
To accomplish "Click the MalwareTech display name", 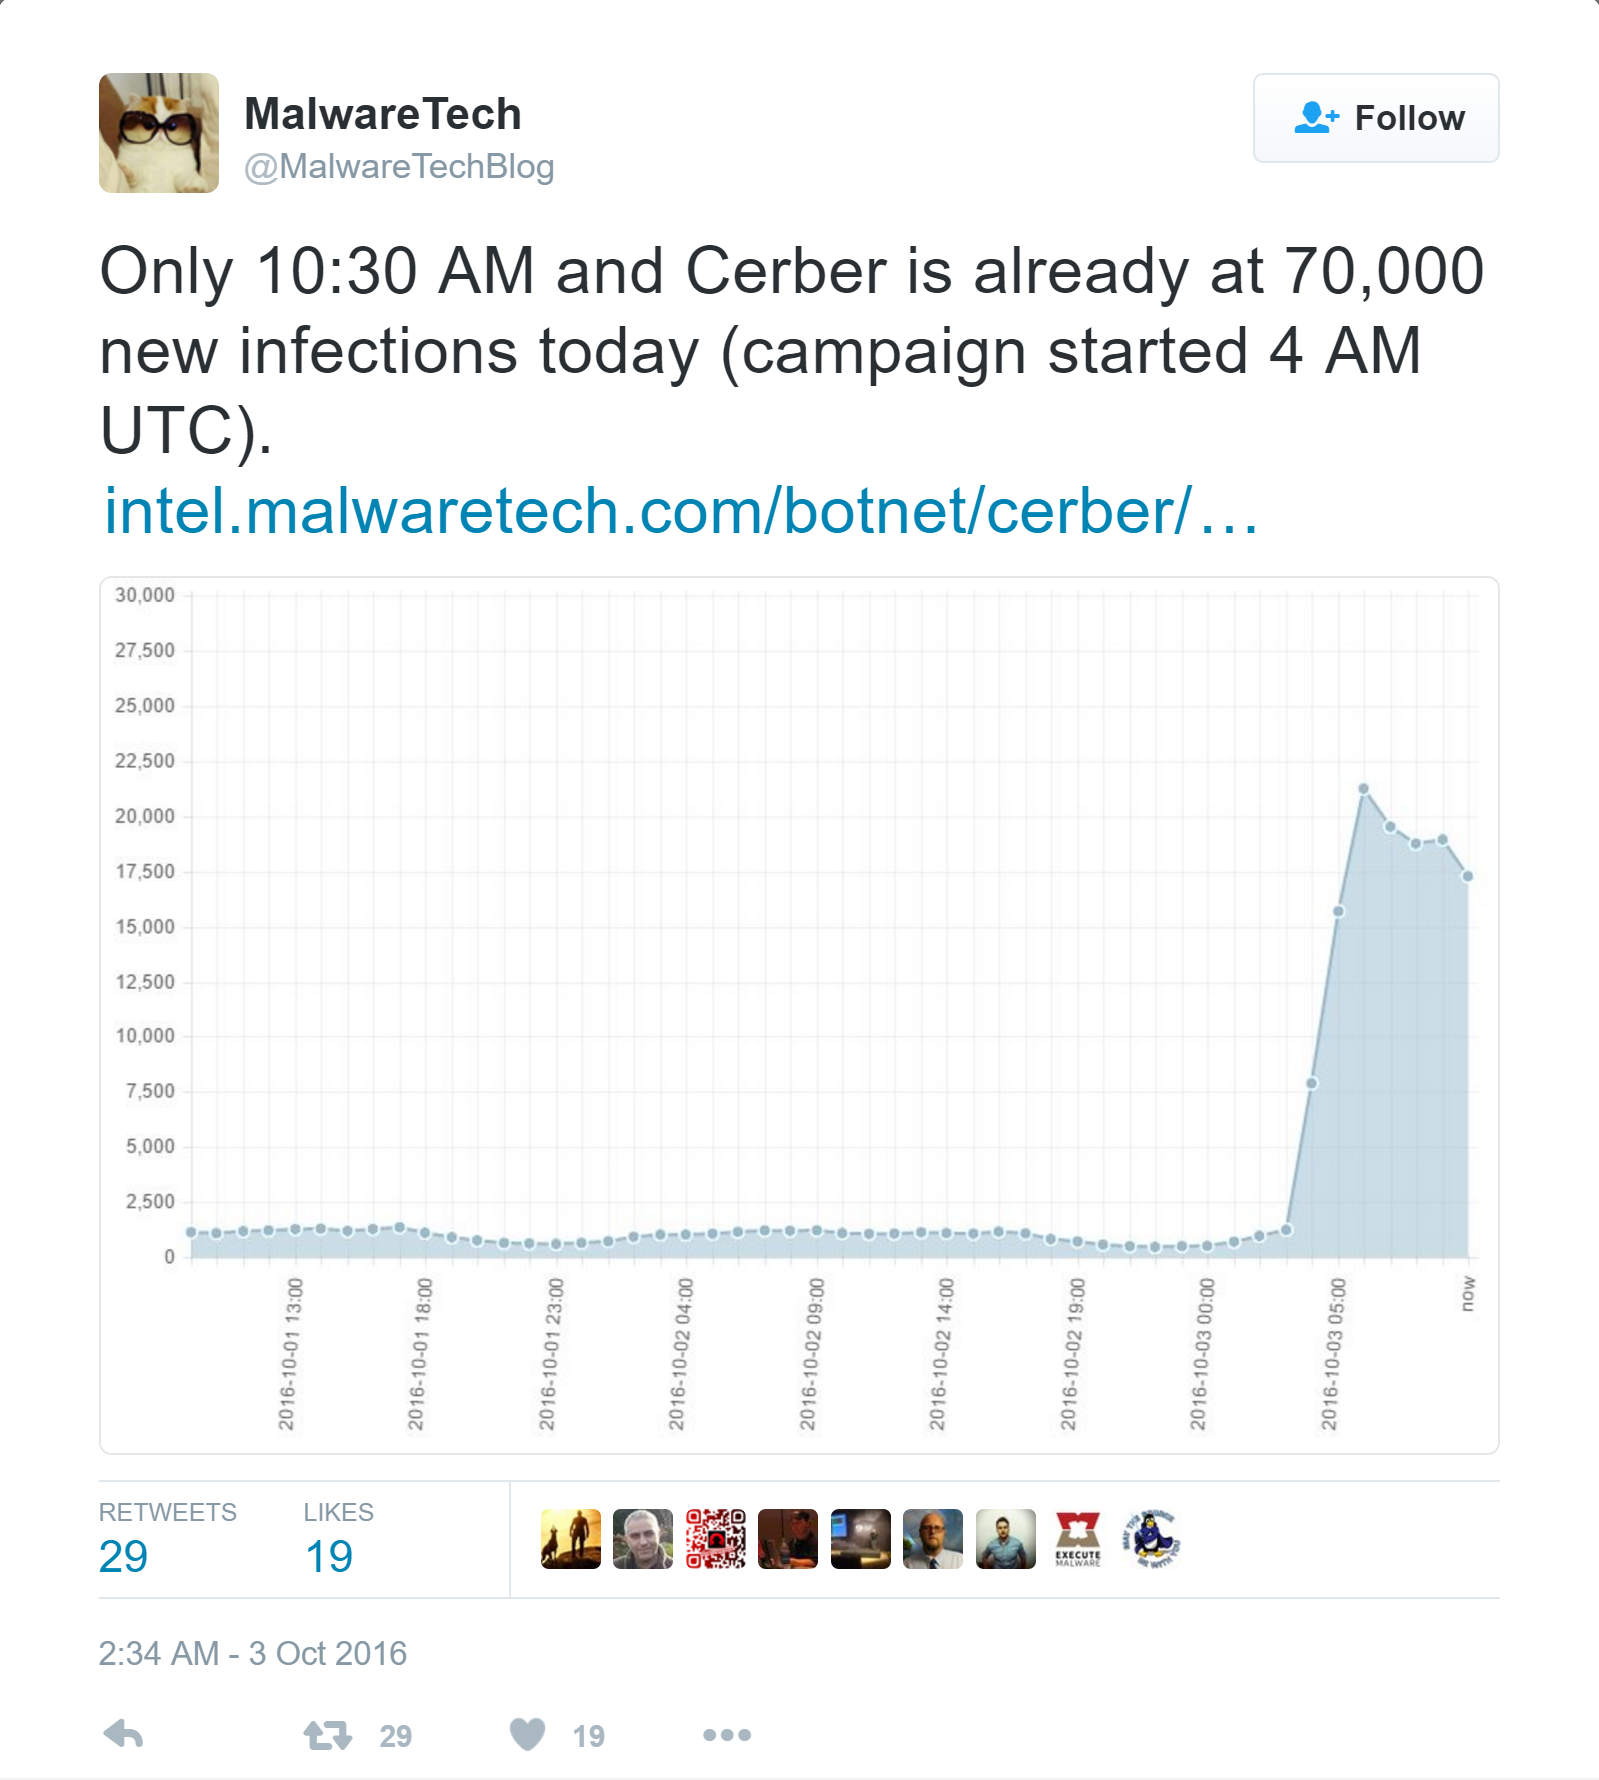I will click(383, 113).
